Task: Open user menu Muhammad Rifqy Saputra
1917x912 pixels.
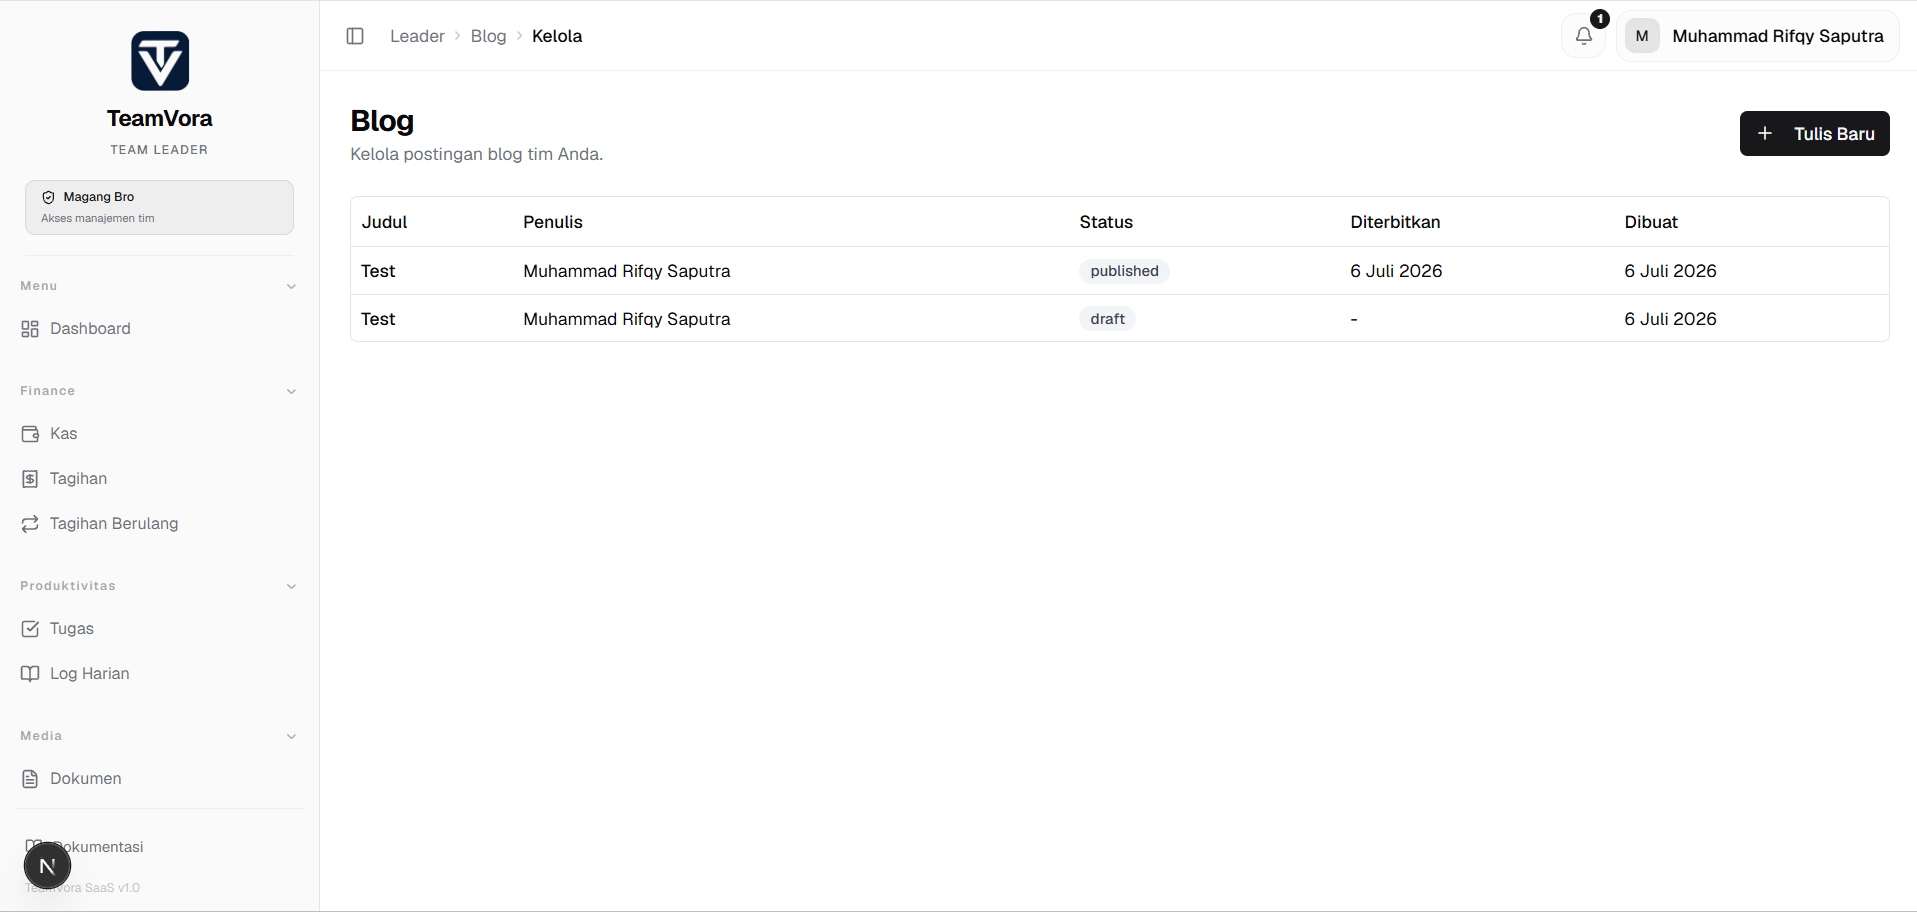Action: coord(1757,36)
